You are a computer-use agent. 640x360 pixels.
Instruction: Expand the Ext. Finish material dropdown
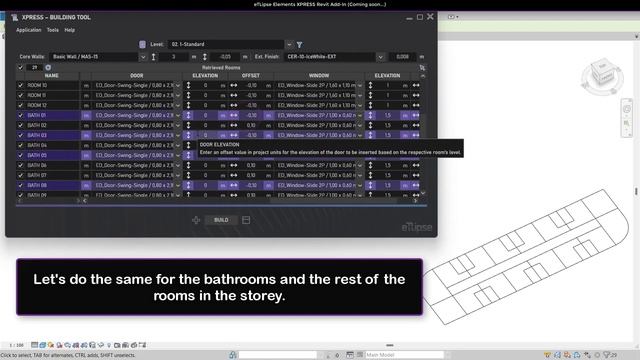pyautogui.click(x=380, y=57)
